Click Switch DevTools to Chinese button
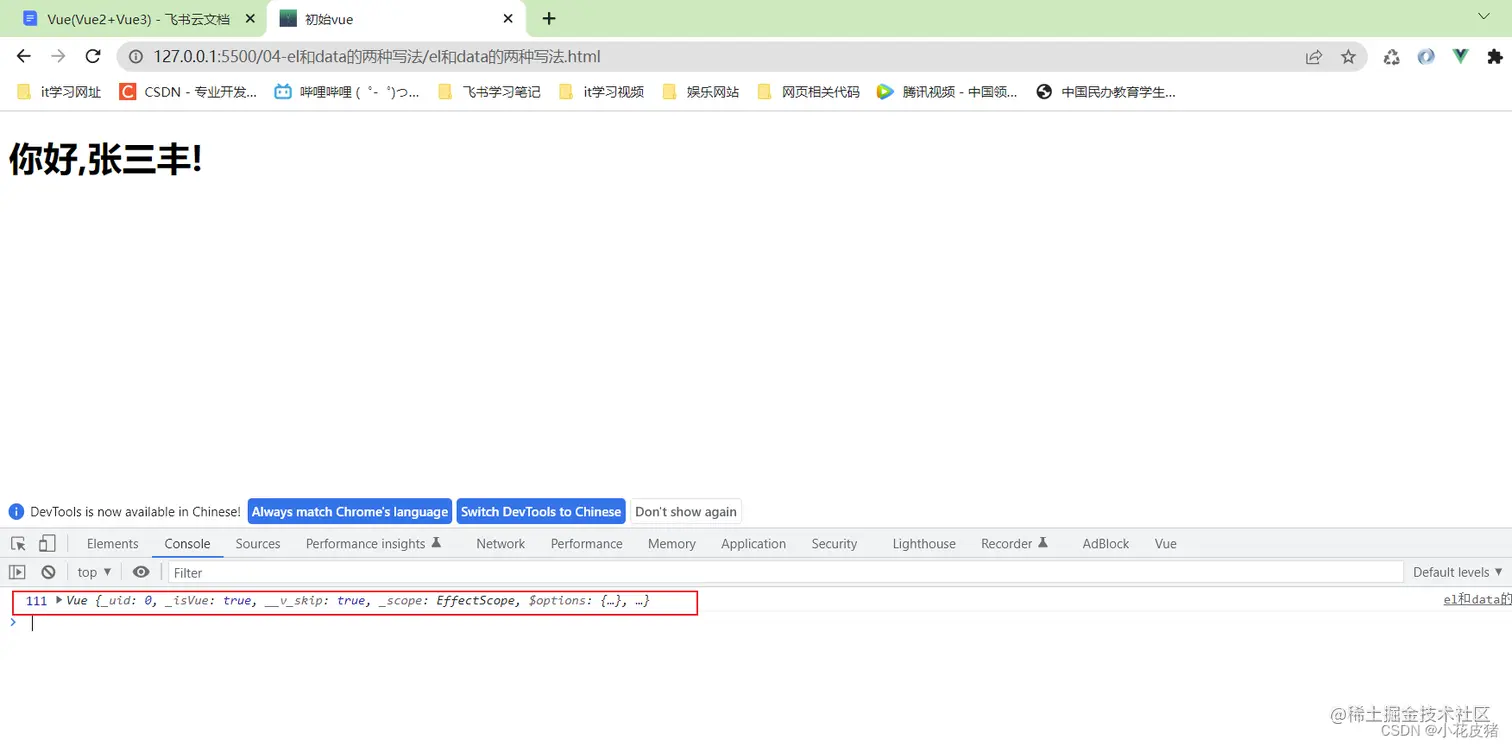Screen dimensions: 1512x746 [541, 511]
